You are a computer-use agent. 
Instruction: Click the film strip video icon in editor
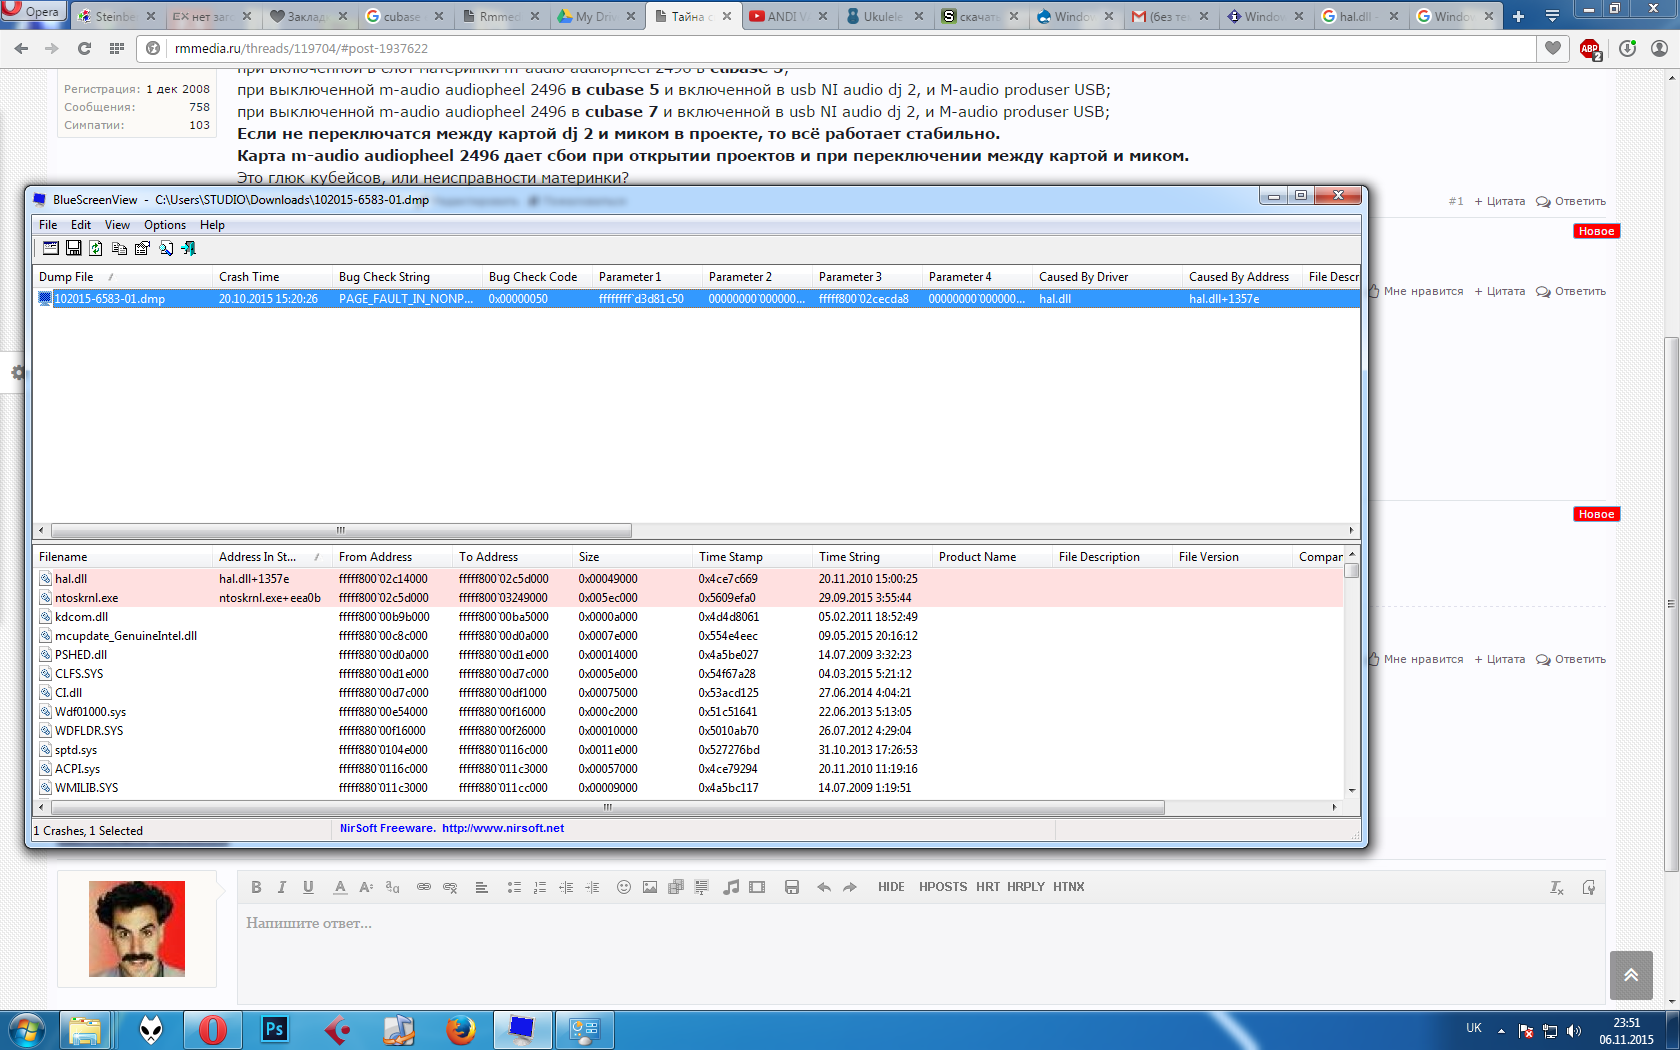(x=757, y=887)
